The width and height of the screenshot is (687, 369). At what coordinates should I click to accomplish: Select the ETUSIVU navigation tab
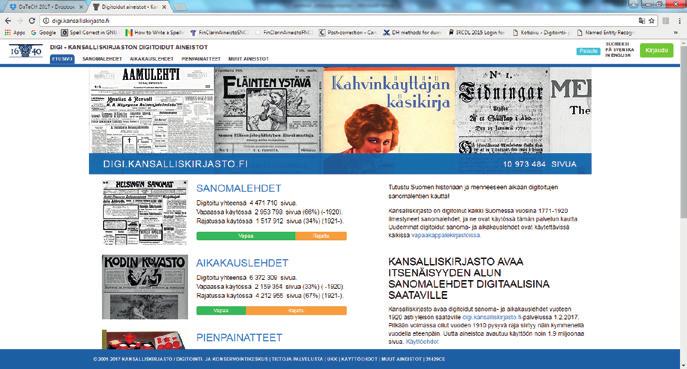click(62, 59)
